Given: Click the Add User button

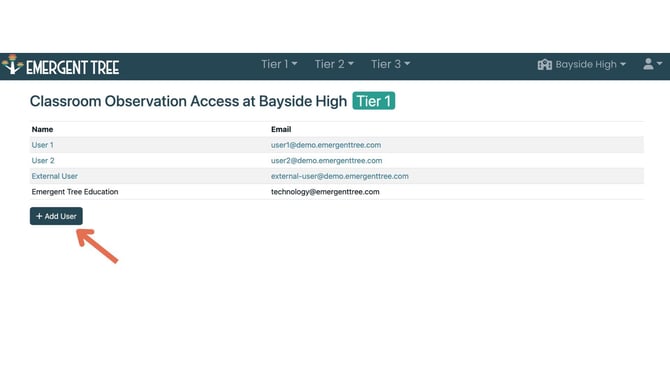Looking at the screenshot, I should point(56,216).
